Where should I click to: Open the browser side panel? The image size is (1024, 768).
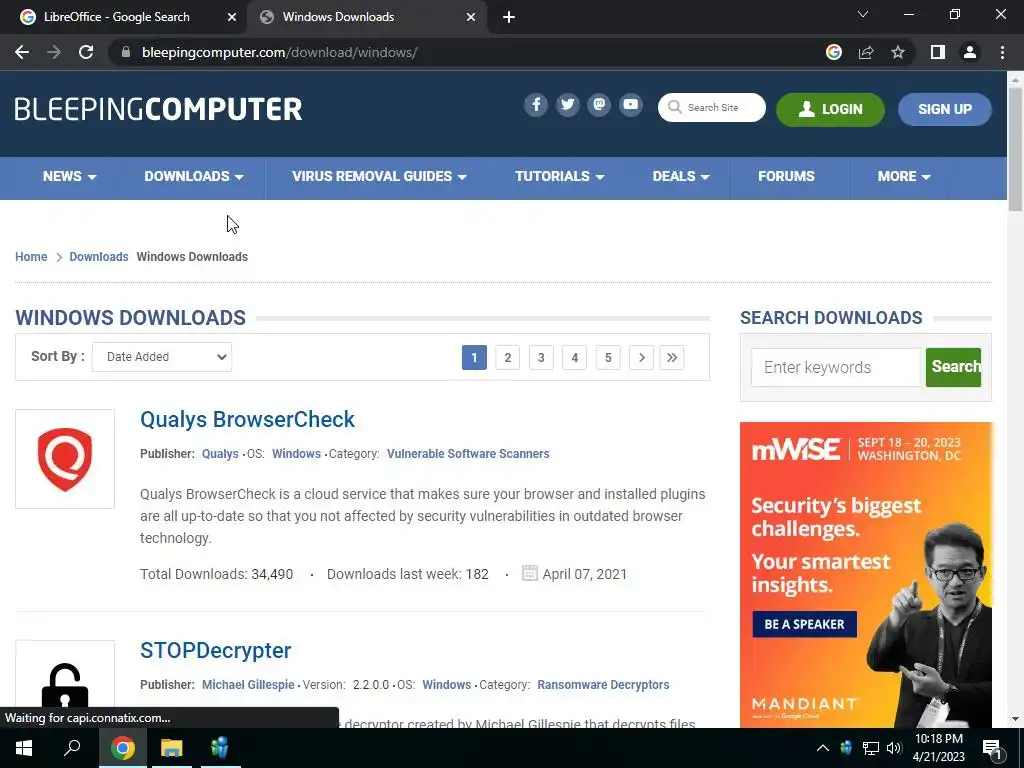938,52
